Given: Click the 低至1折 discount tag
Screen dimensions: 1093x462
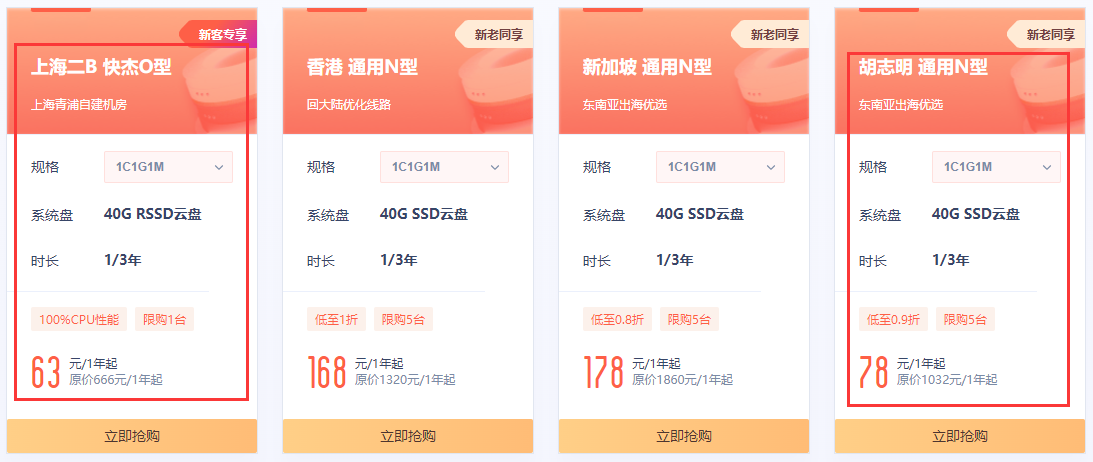Looking at the screenshot, I should (337, 319).
